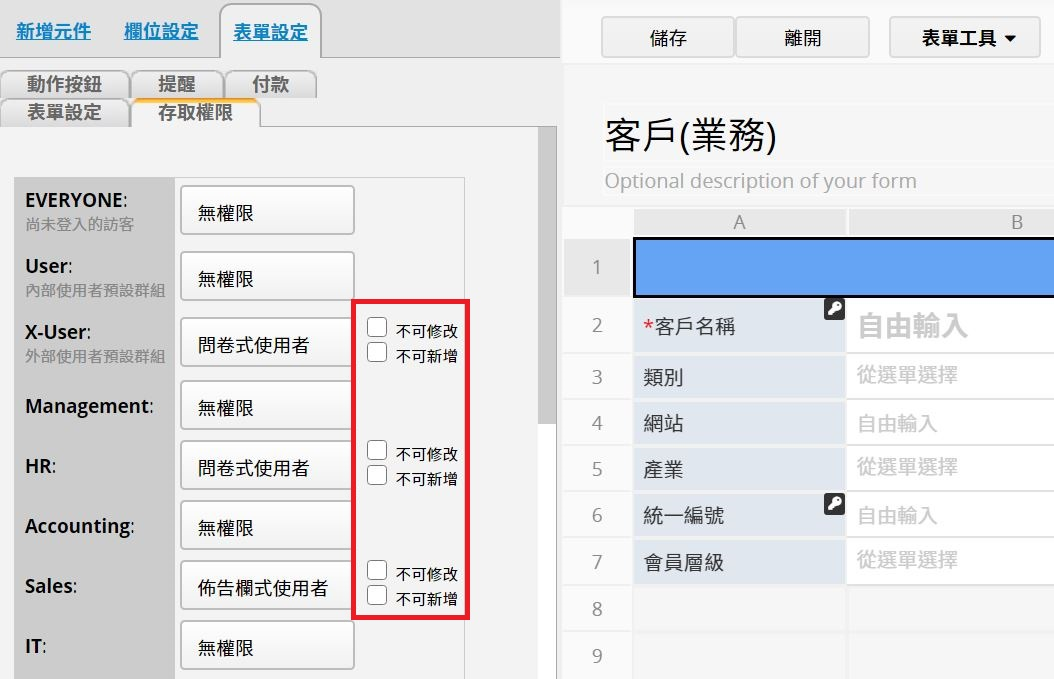Check 不可新增 for Sales group

point(377,596)
